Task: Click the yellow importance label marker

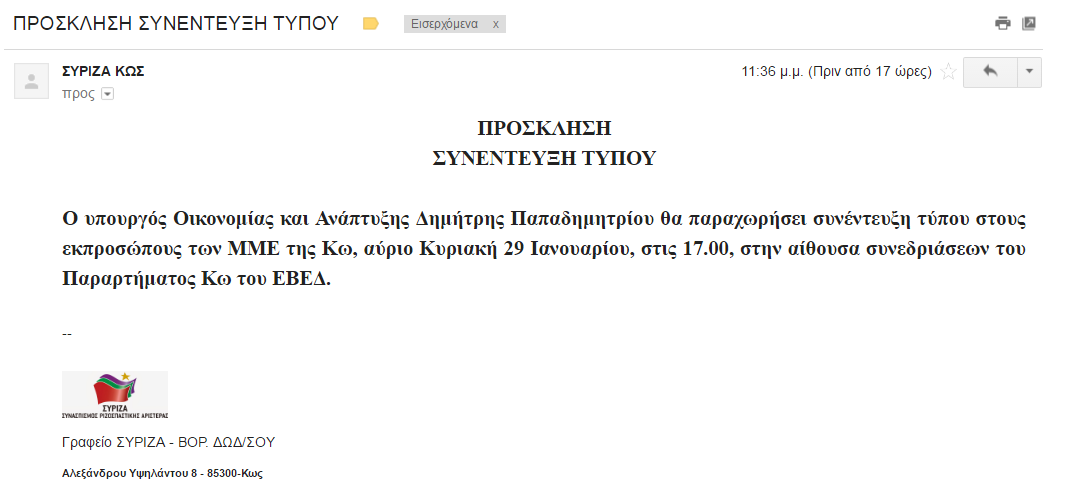Action: [x=371, y=24]
